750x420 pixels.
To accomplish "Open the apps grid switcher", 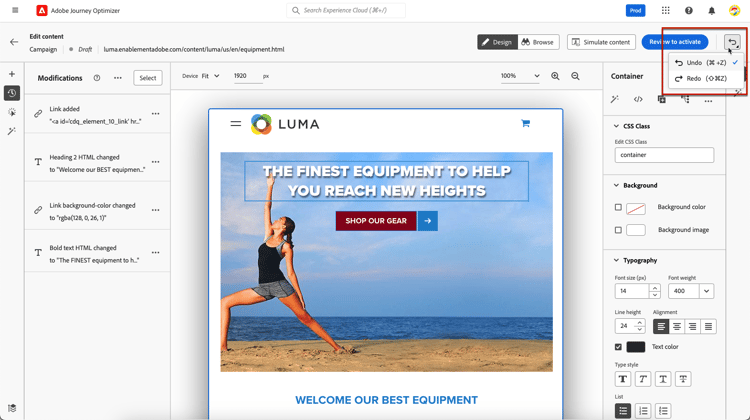I will tap(665, 10).
